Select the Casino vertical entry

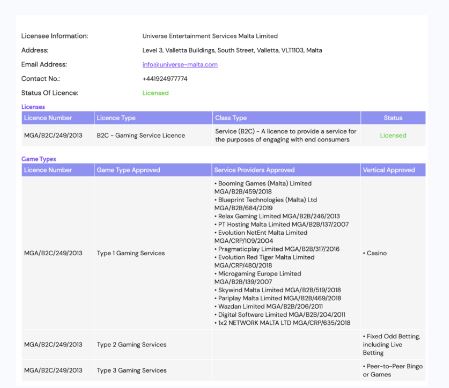click(375, 253)
